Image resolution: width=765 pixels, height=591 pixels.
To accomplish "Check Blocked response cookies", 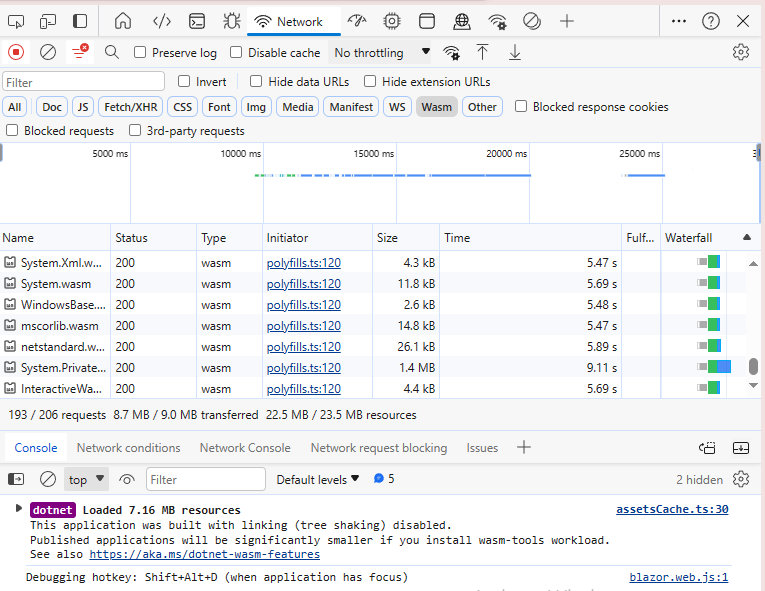I will point(521,106).
